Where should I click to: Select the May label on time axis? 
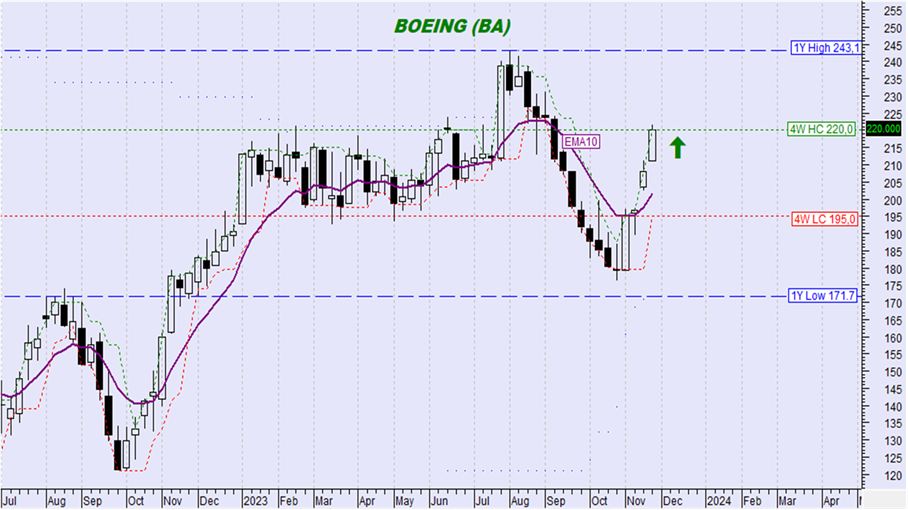pyautogui.click(x=405, y=501)
